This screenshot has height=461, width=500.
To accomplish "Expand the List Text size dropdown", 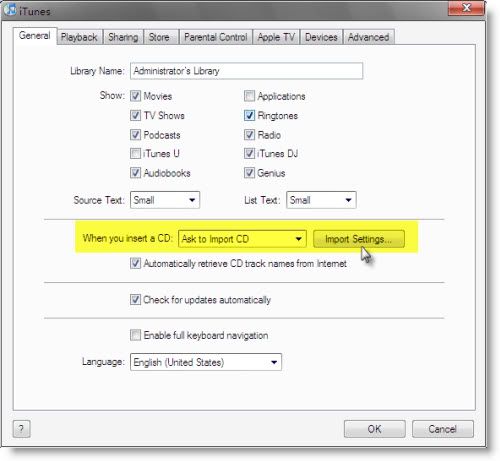I will pyautogui.click(x=321, y=200).
